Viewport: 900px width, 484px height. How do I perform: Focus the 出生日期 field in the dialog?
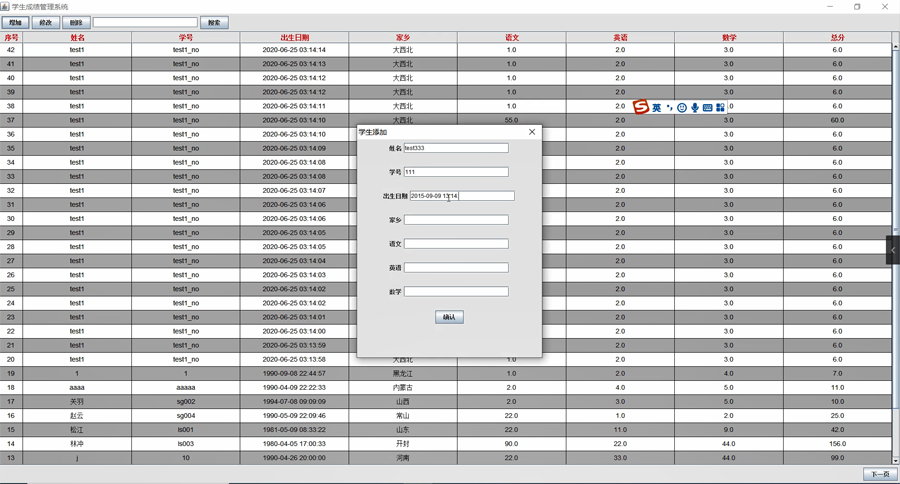click(462, 196)
